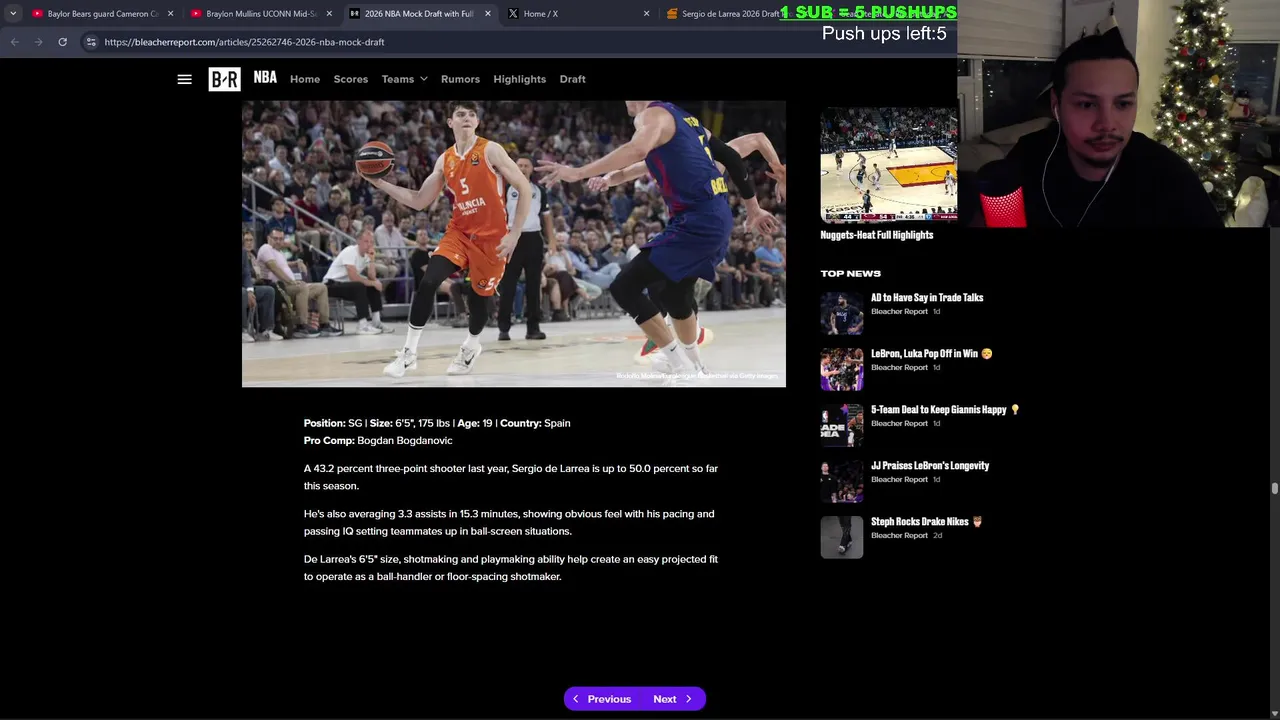Viewport: 1280px width, 720px height.
Task: Open JJ Praises LeBron's Longevity article
Action: [930, 465]
